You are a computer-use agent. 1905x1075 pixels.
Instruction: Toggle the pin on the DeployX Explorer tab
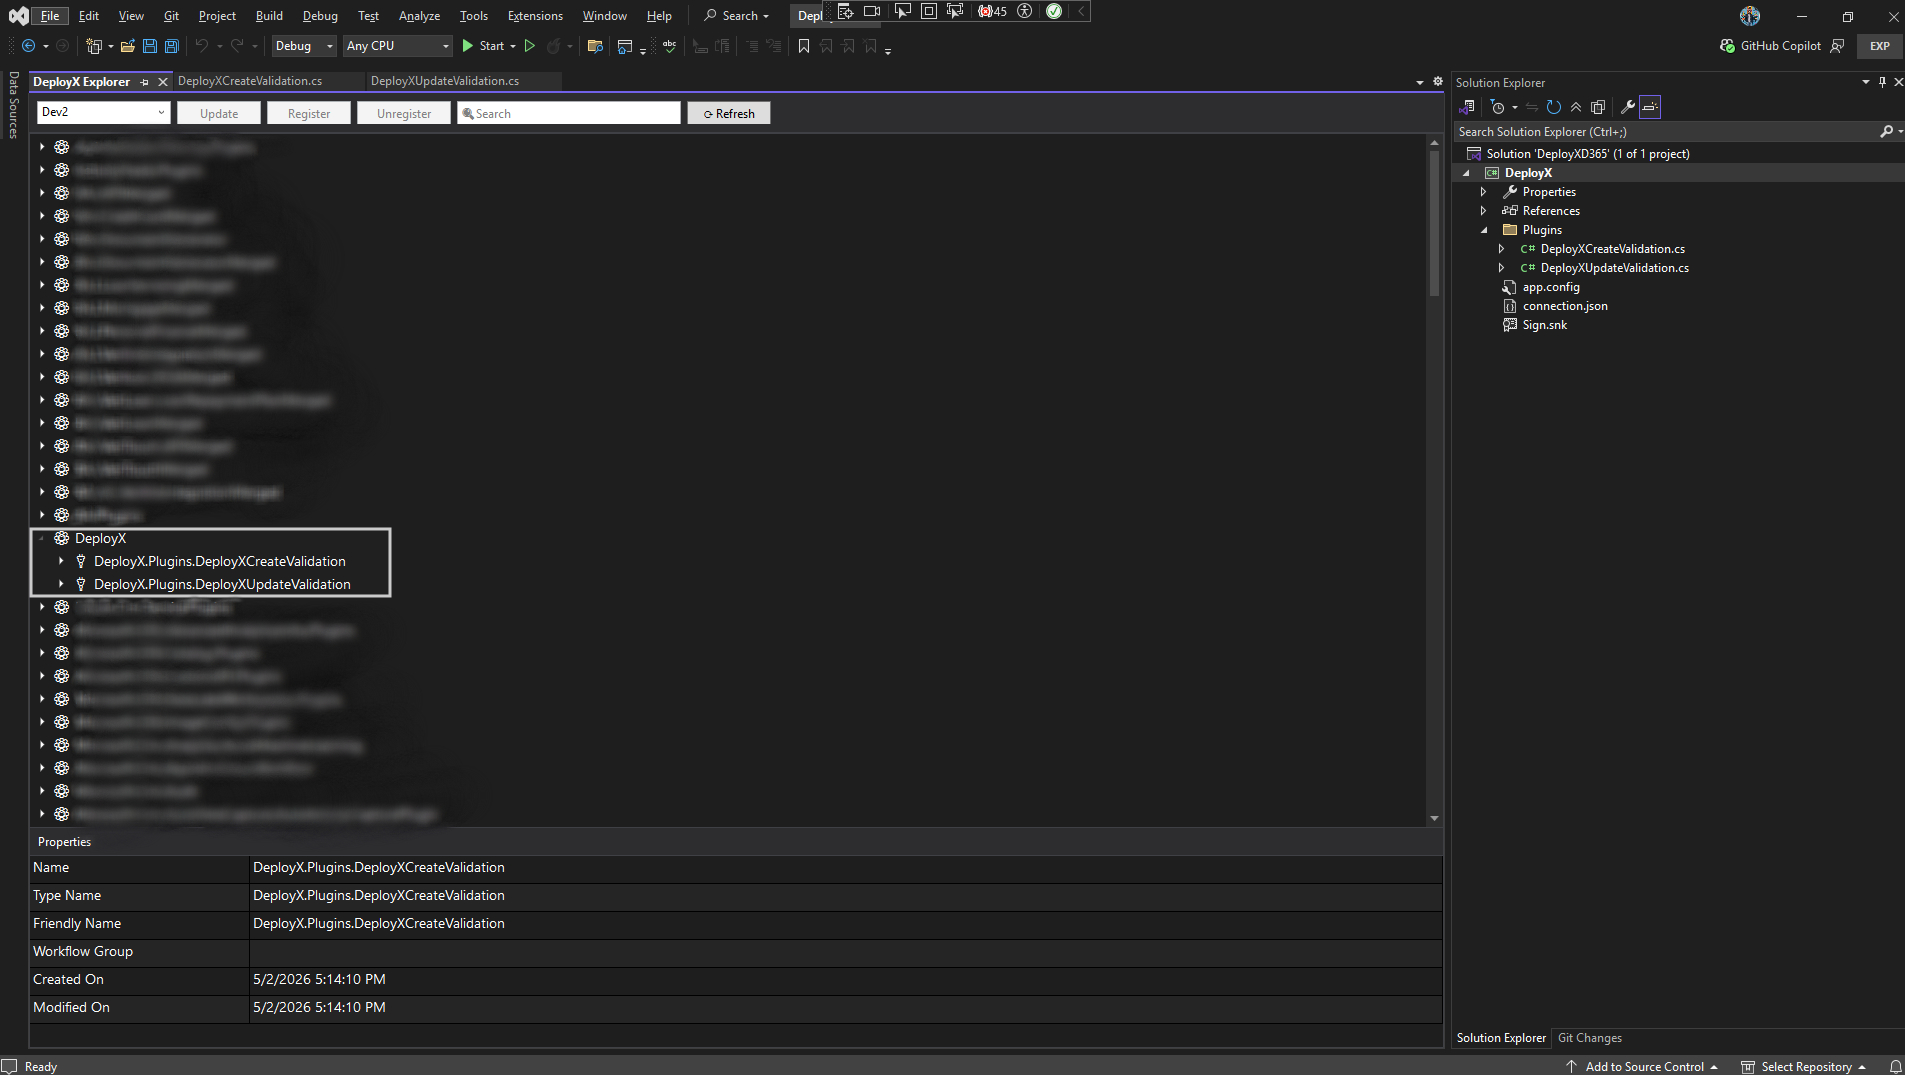pyautogui.click(x=145, y=82)
